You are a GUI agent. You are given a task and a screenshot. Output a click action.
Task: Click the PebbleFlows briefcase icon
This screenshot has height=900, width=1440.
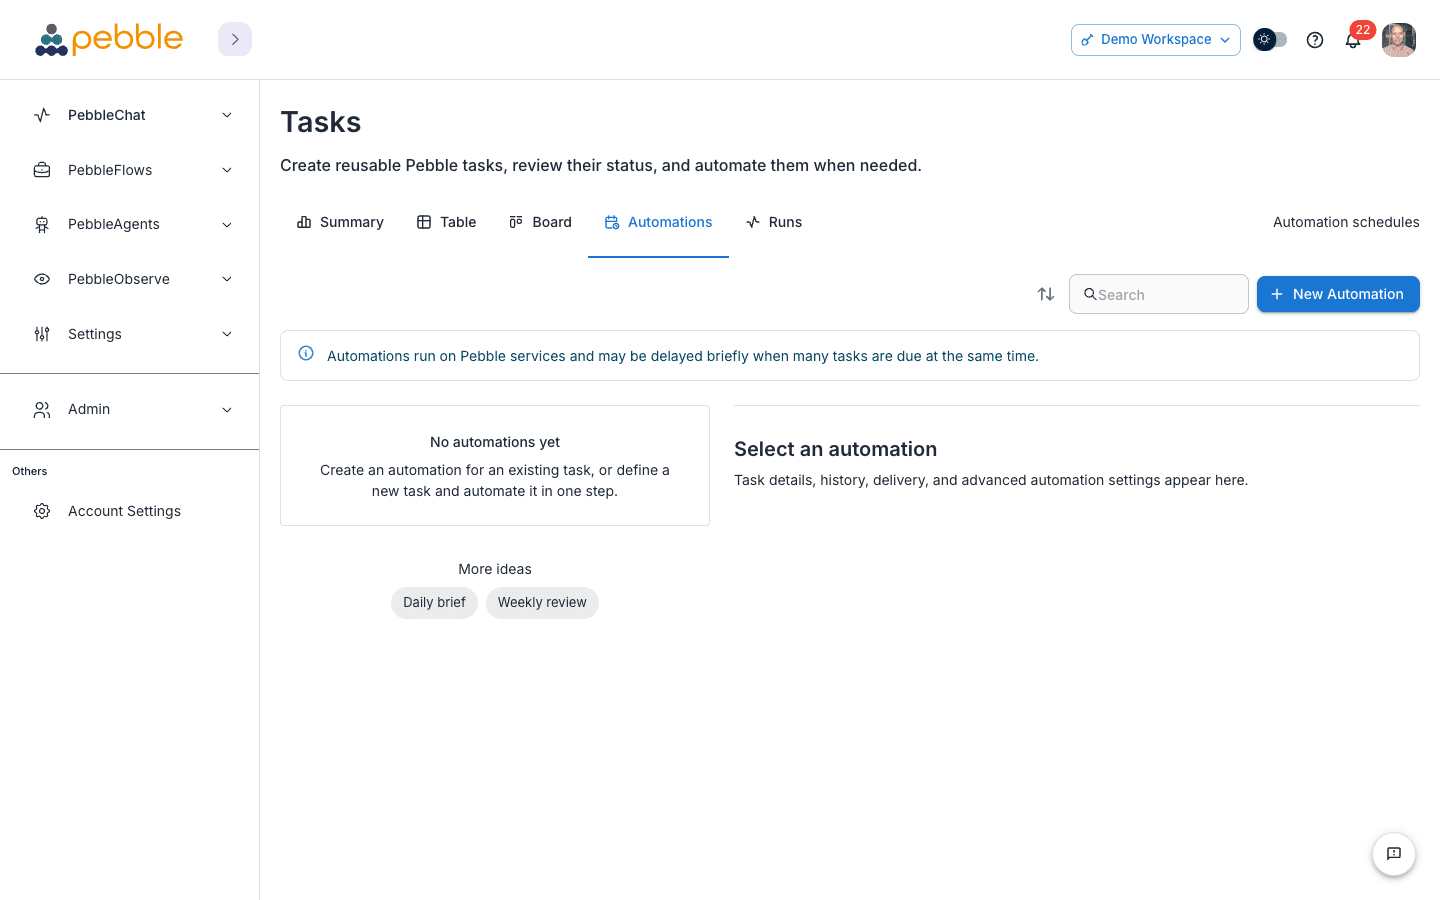coord(42,170)
